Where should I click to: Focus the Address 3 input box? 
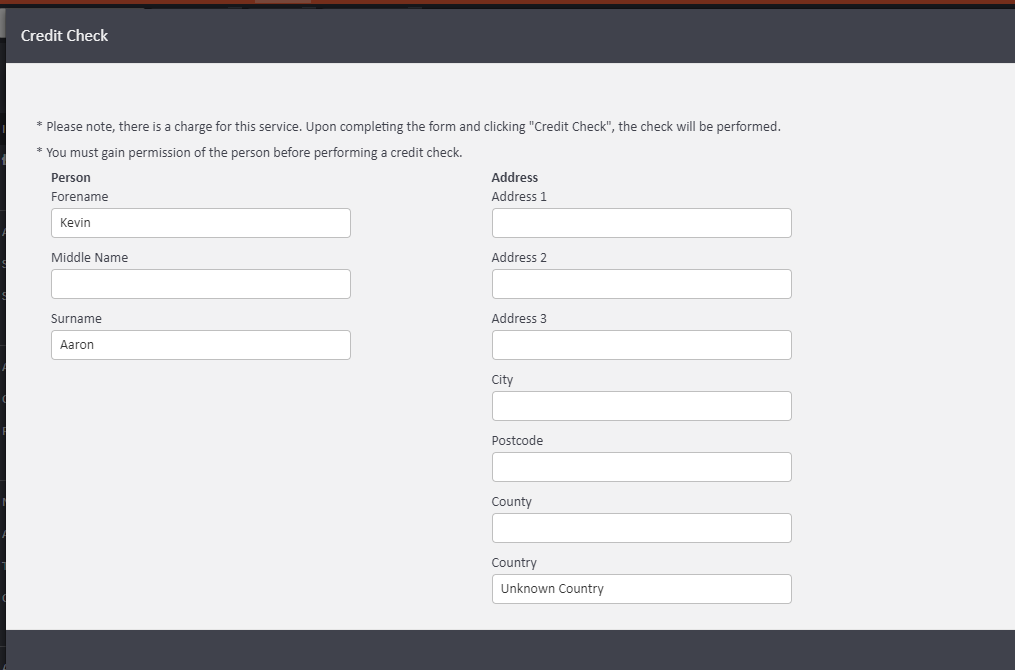(x=641, y=345)
